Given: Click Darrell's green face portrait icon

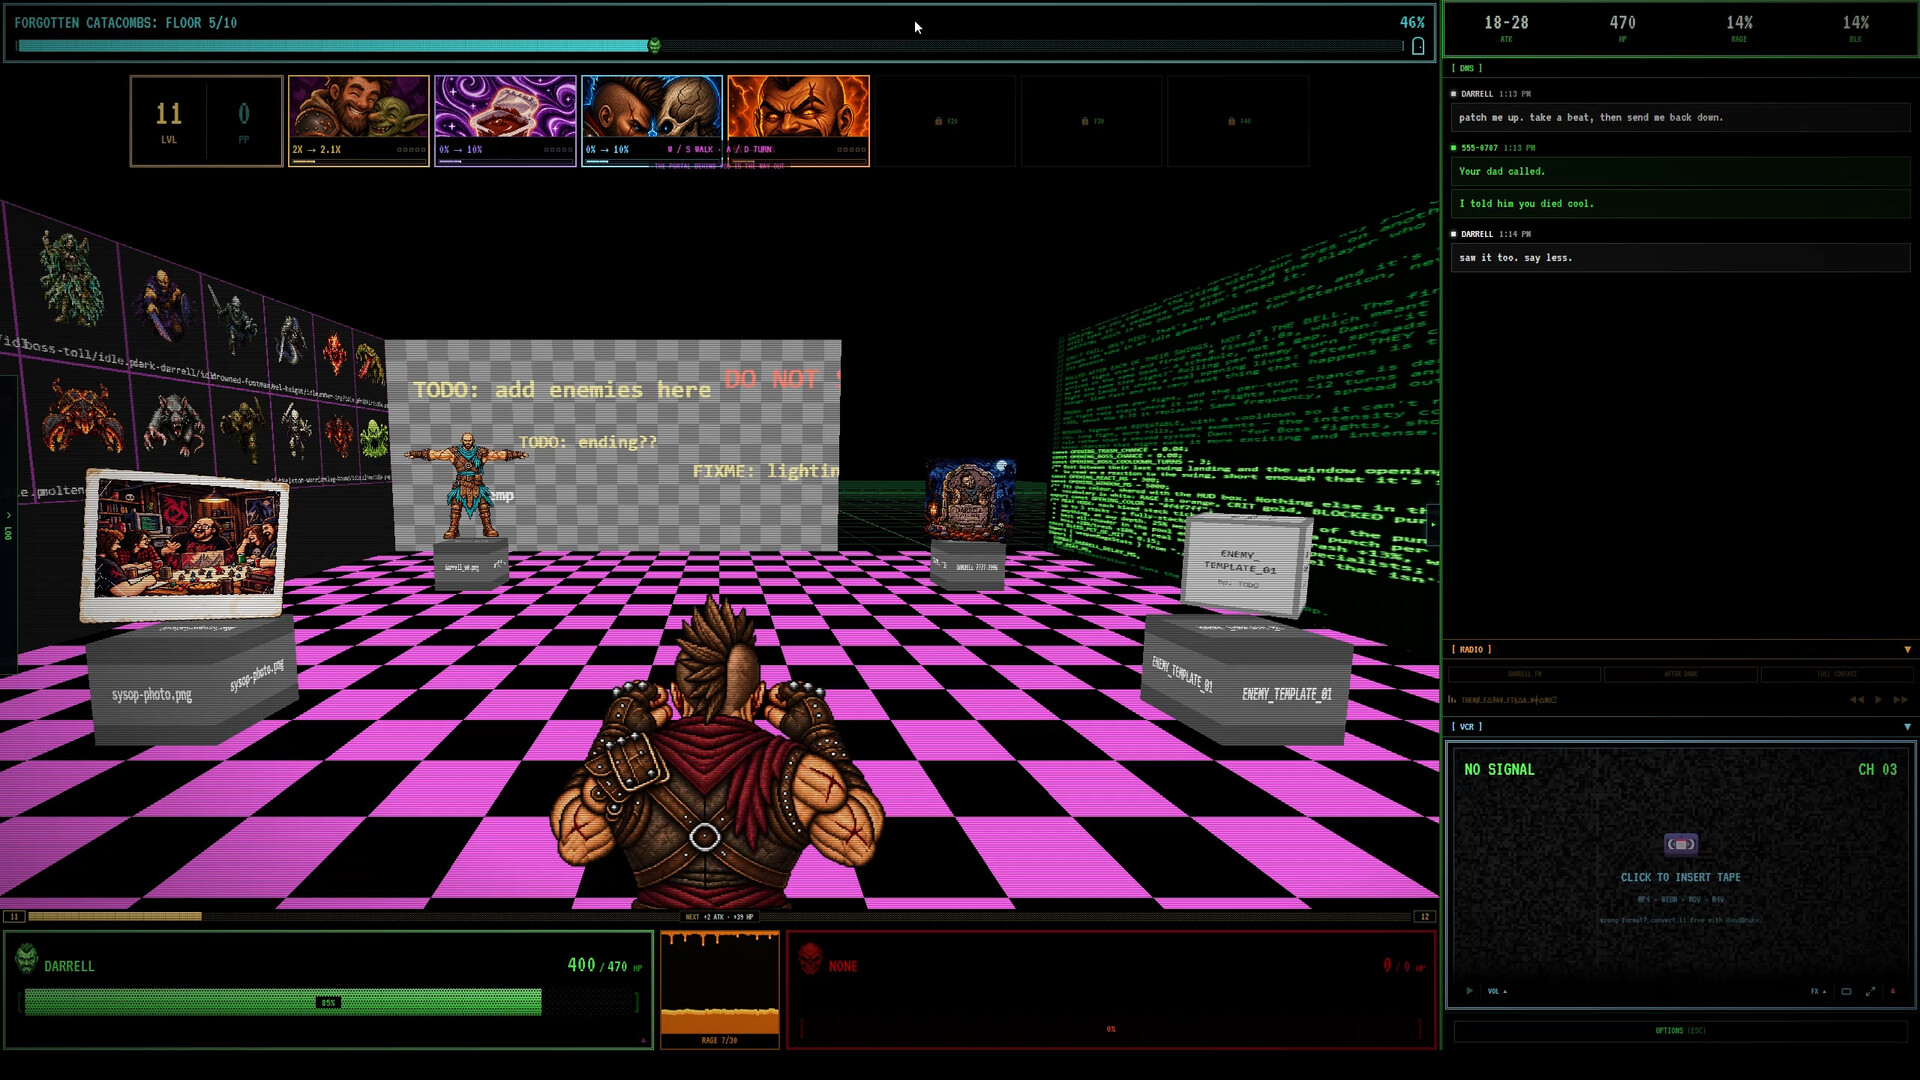Looking at the screenshot, I should point(27,959).
